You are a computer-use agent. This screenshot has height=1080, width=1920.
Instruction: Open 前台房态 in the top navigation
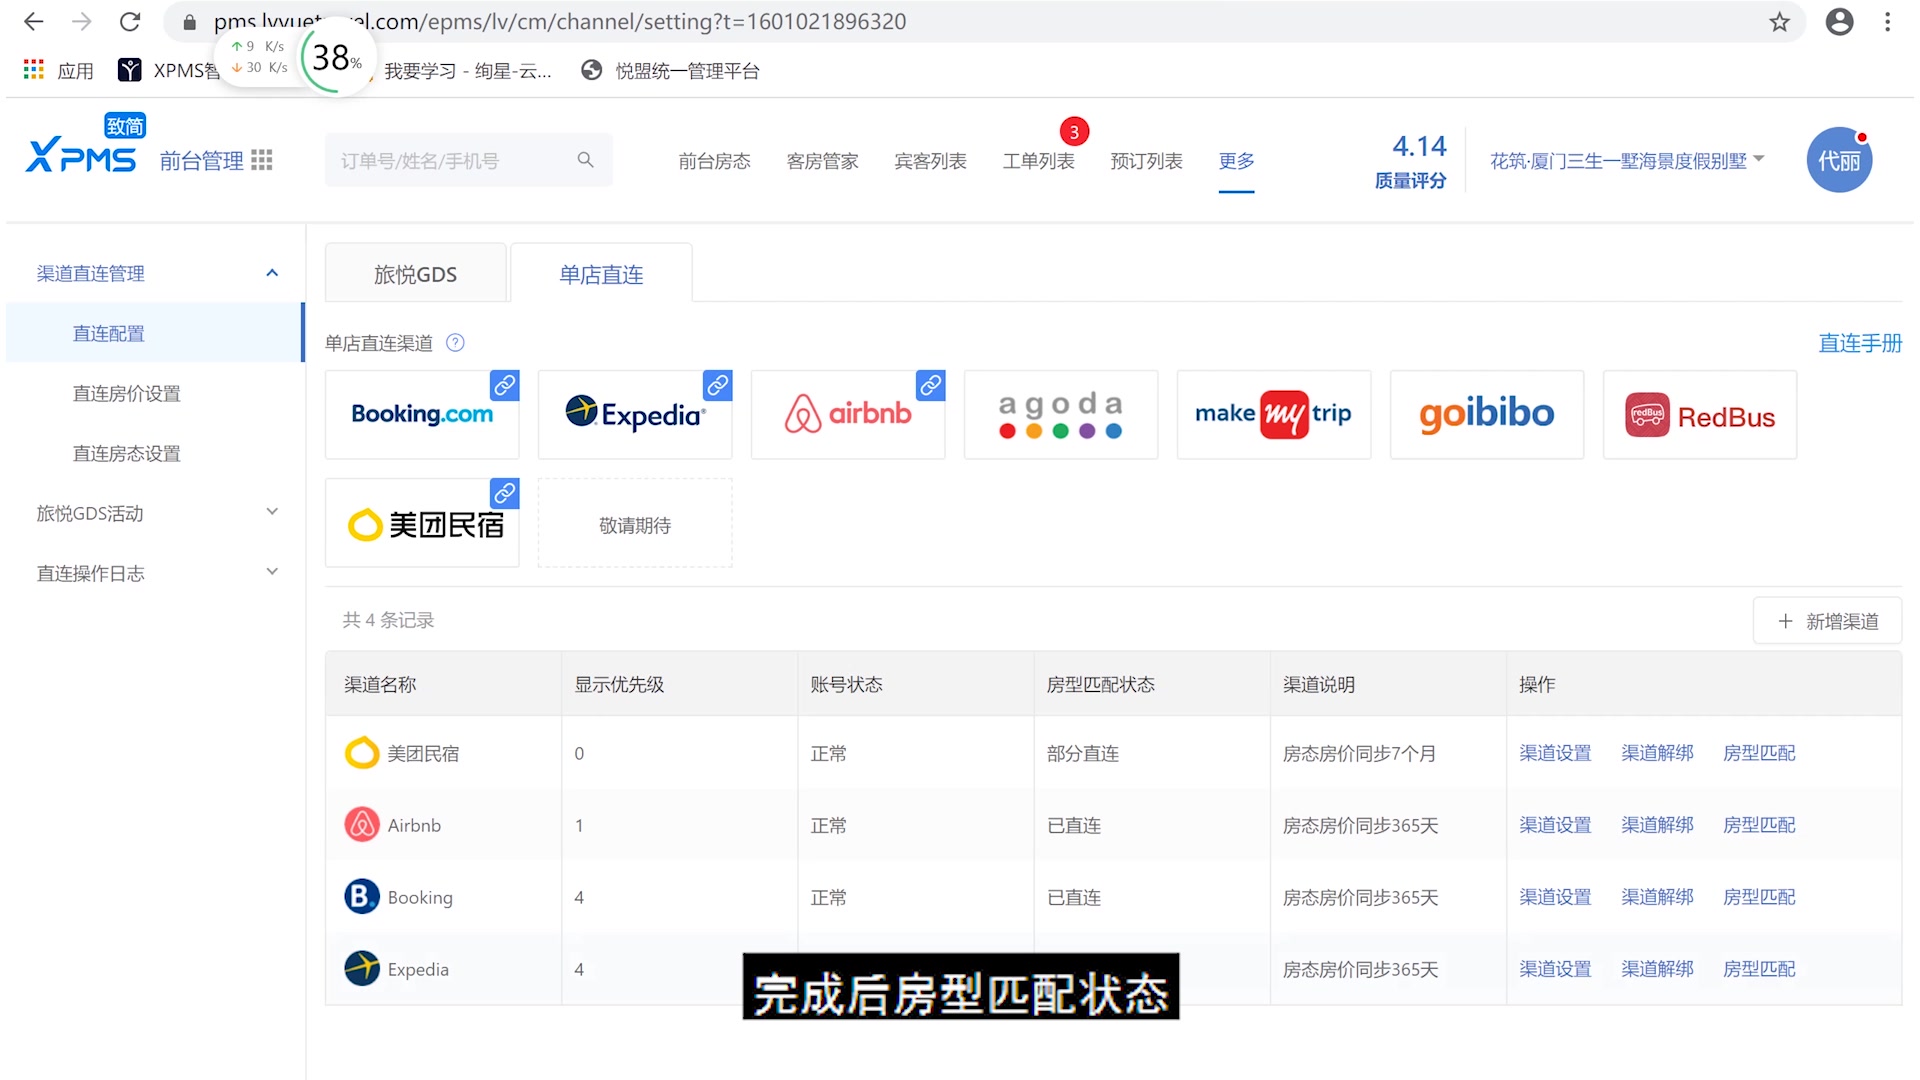pos(714,161)
